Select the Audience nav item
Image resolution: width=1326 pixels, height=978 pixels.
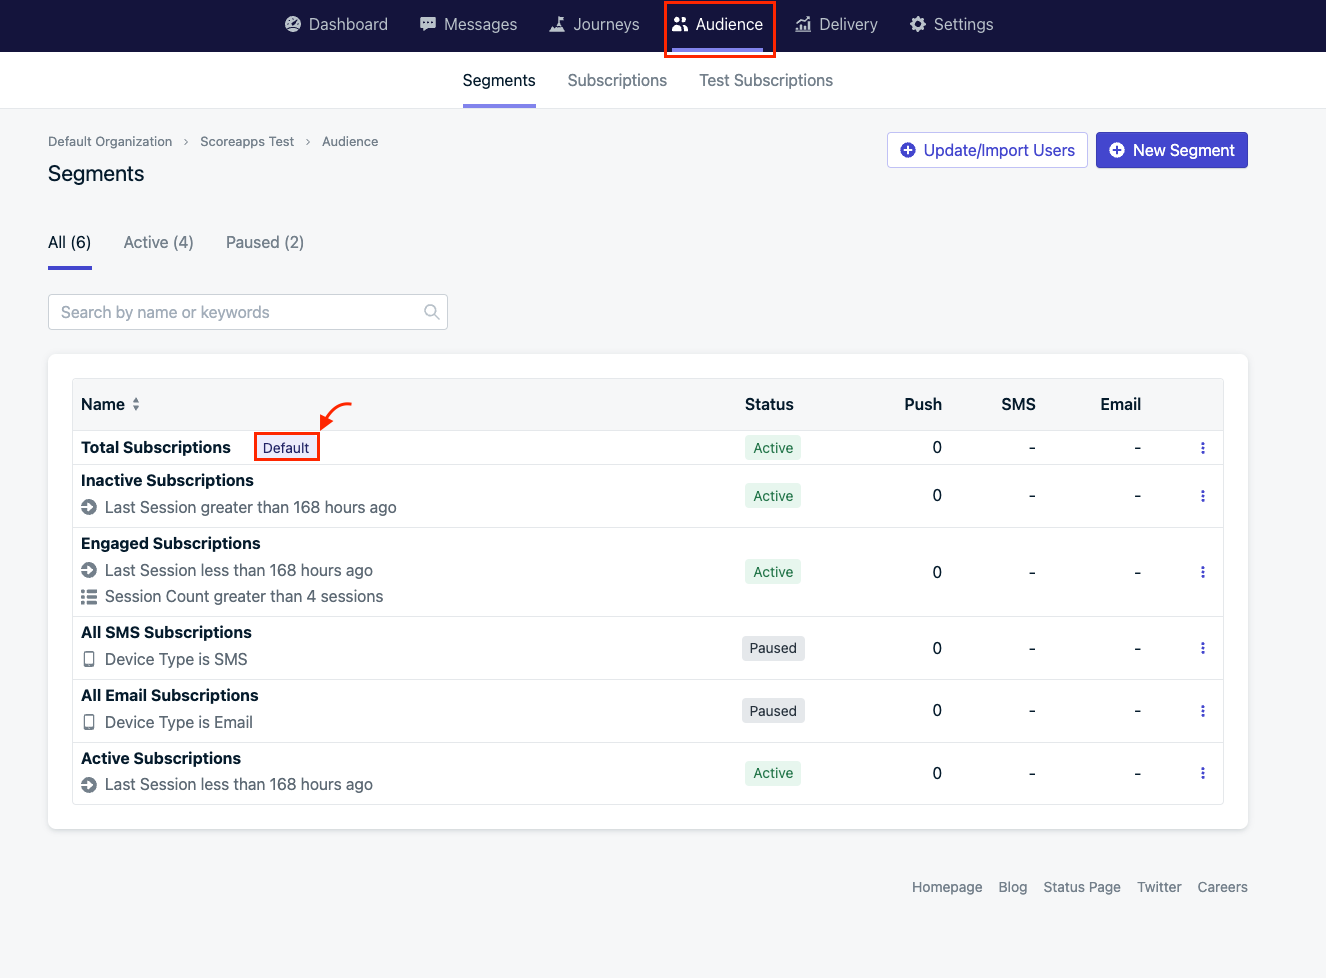pyautogui.click(x=718, y=24)
